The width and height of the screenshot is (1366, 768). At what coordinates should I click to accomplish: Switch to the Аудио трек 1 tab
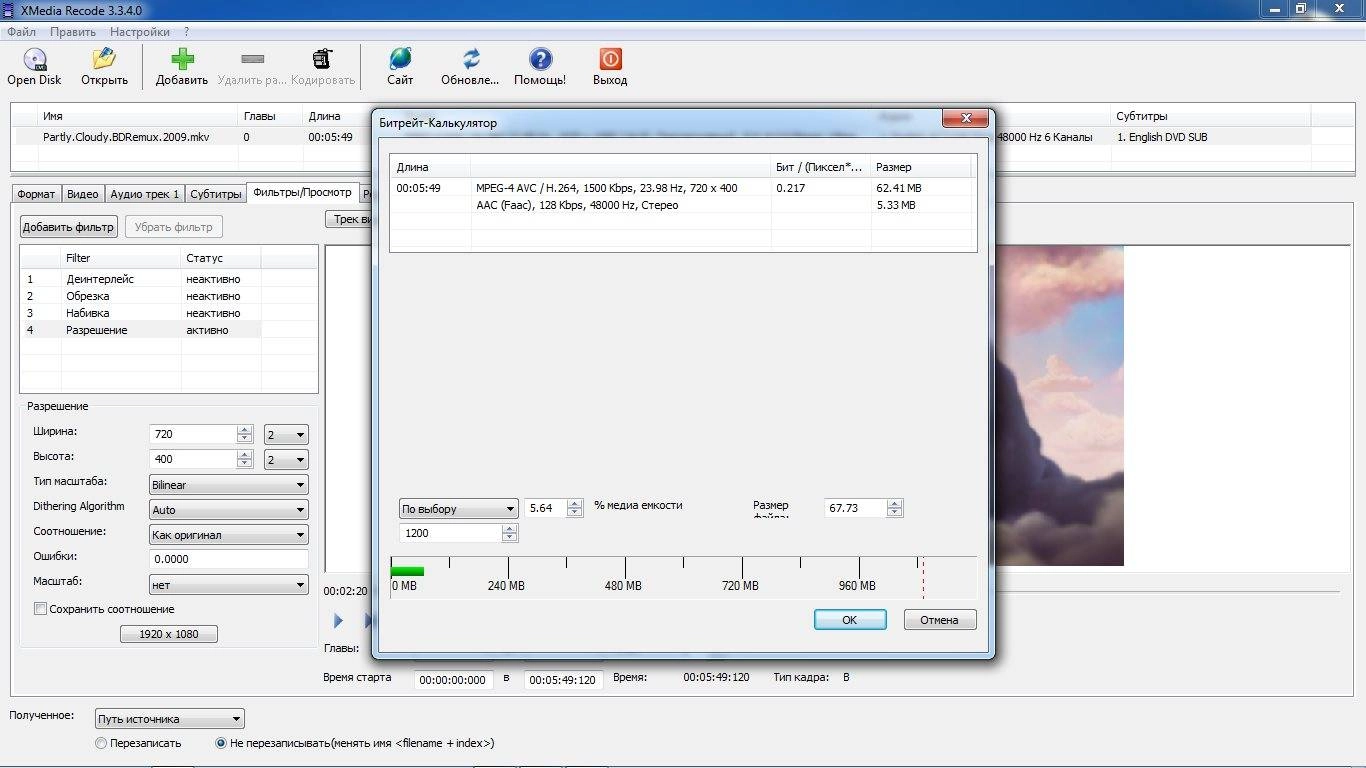tap(145, 194)
